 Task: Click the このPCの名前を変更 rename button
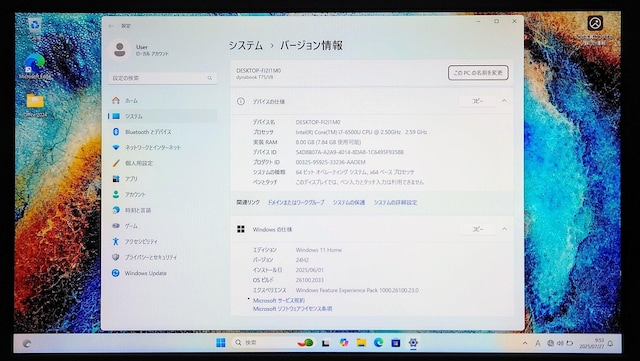478,73
